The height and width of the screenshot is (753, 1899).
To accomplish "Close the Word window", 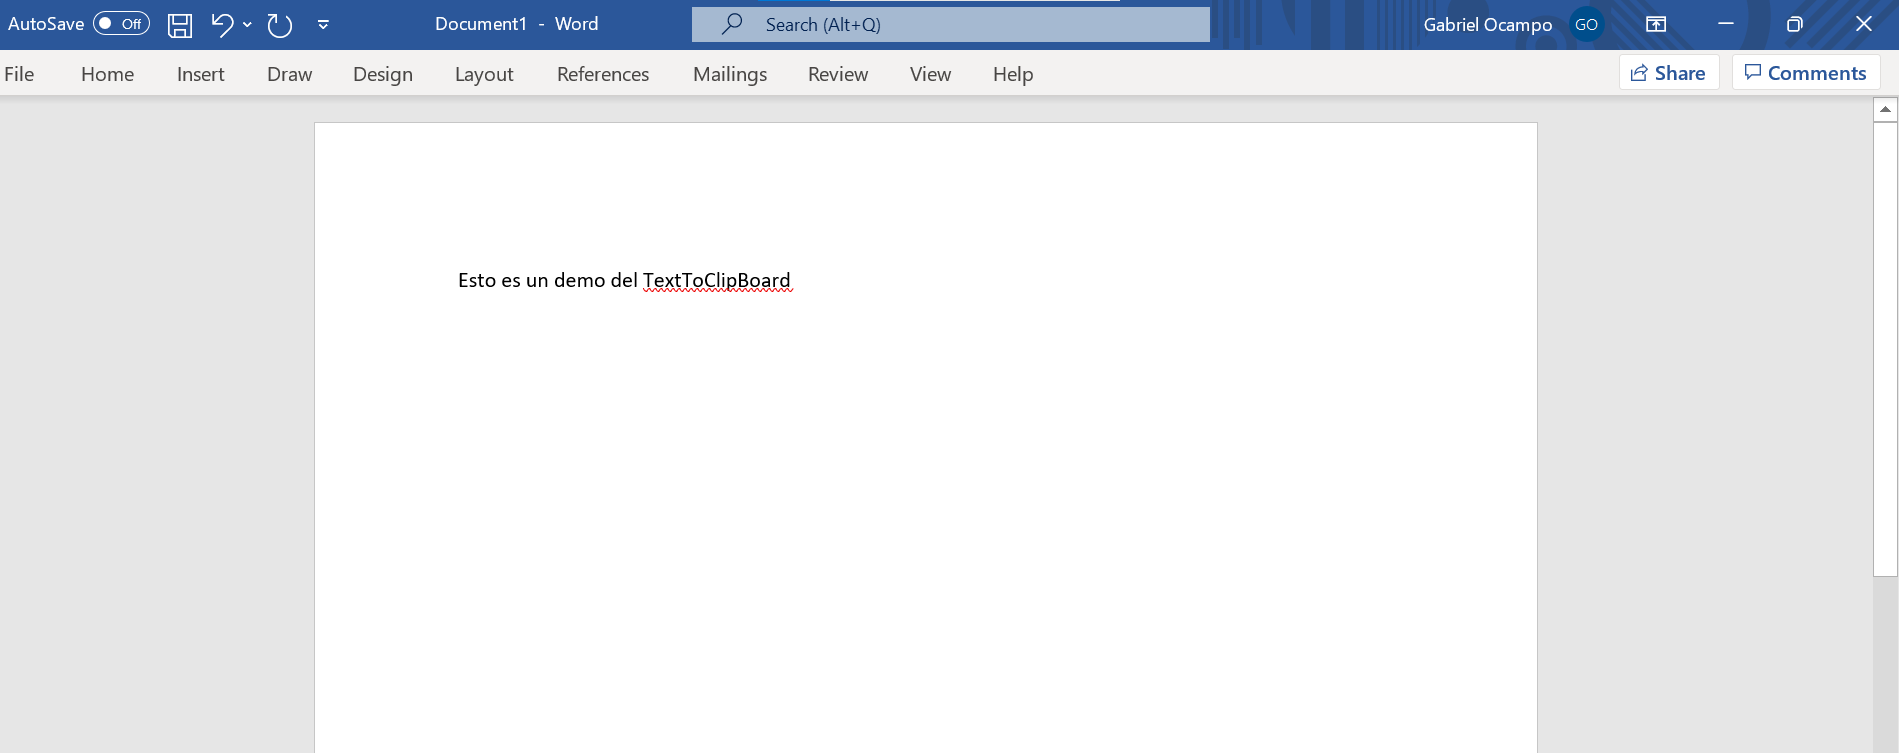I will tap(1864, 24).
